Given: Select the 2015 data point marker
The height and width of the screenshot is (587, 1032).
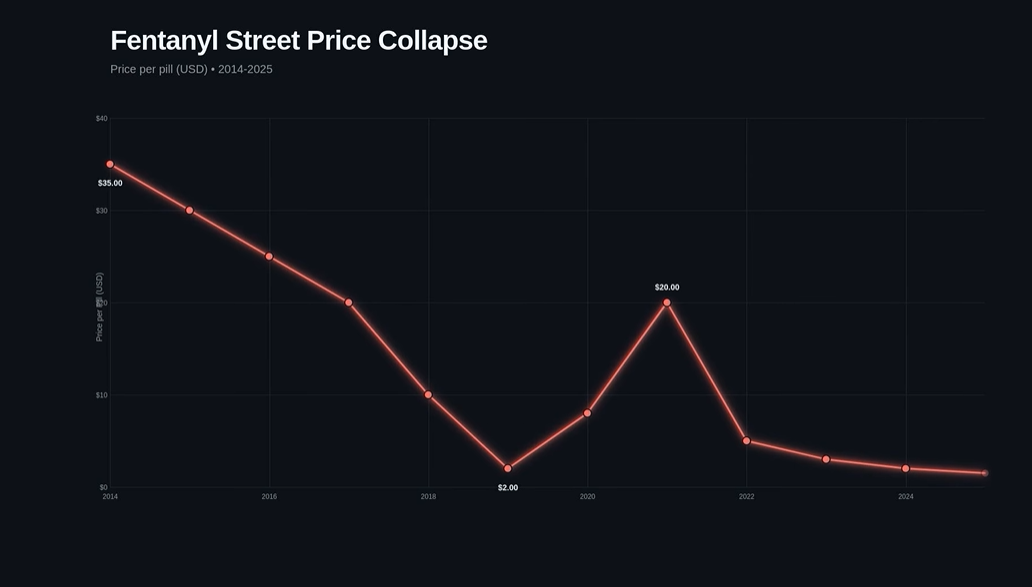Looking at the screenshot, I should tap(190, 210).
